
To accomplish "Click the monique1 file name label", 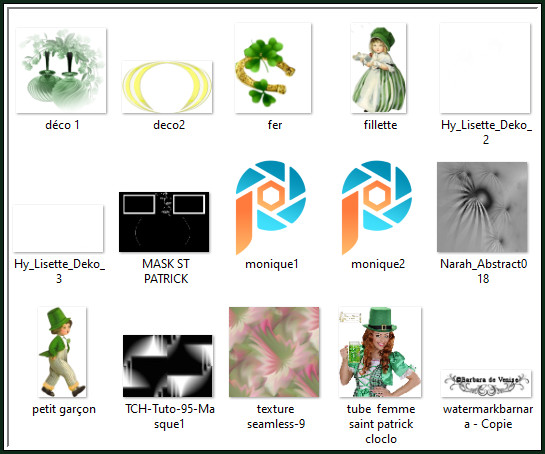I will pos(272,264).
